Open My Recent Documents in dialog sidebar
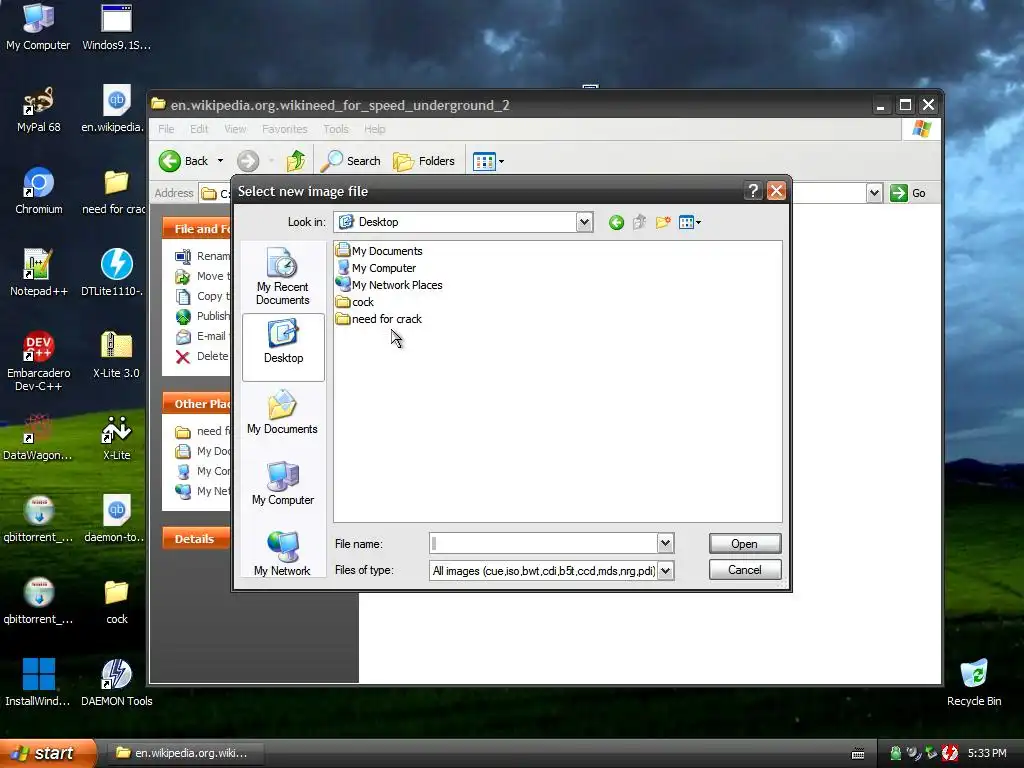The width and height of the screenshot is (1024, 768). [283, 277]
